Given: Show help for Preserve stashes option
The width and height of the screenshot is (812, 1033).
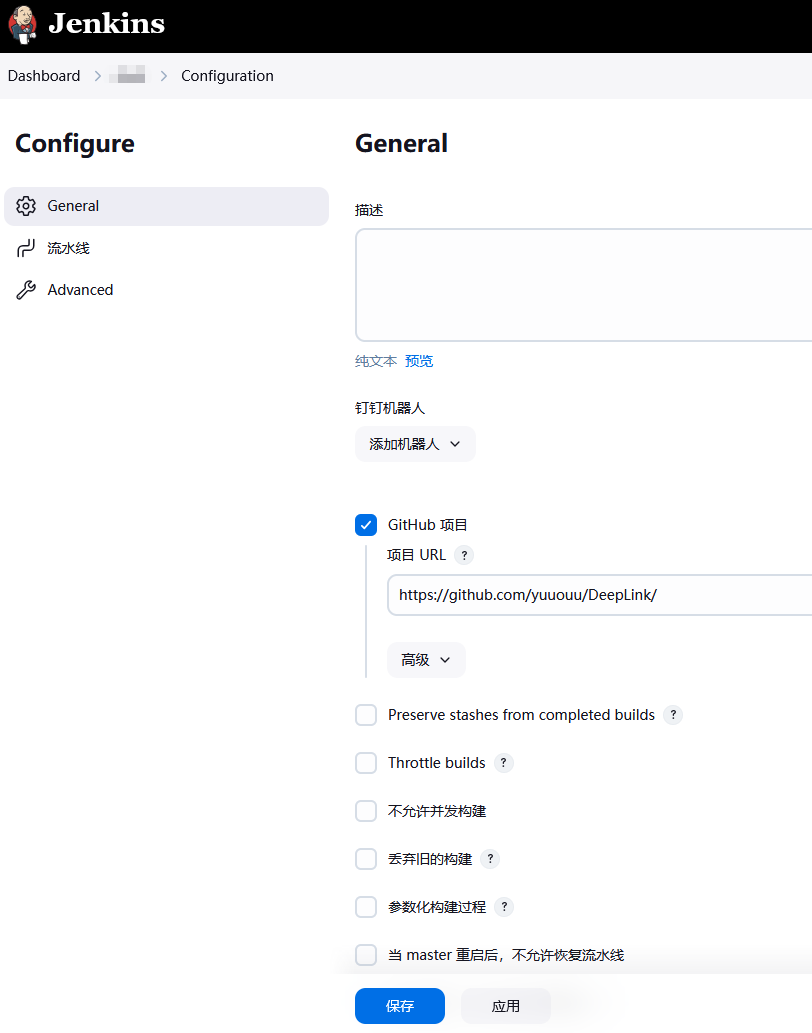Looking at the screenshot, I should pyautogui.click(x=673, y=715).
